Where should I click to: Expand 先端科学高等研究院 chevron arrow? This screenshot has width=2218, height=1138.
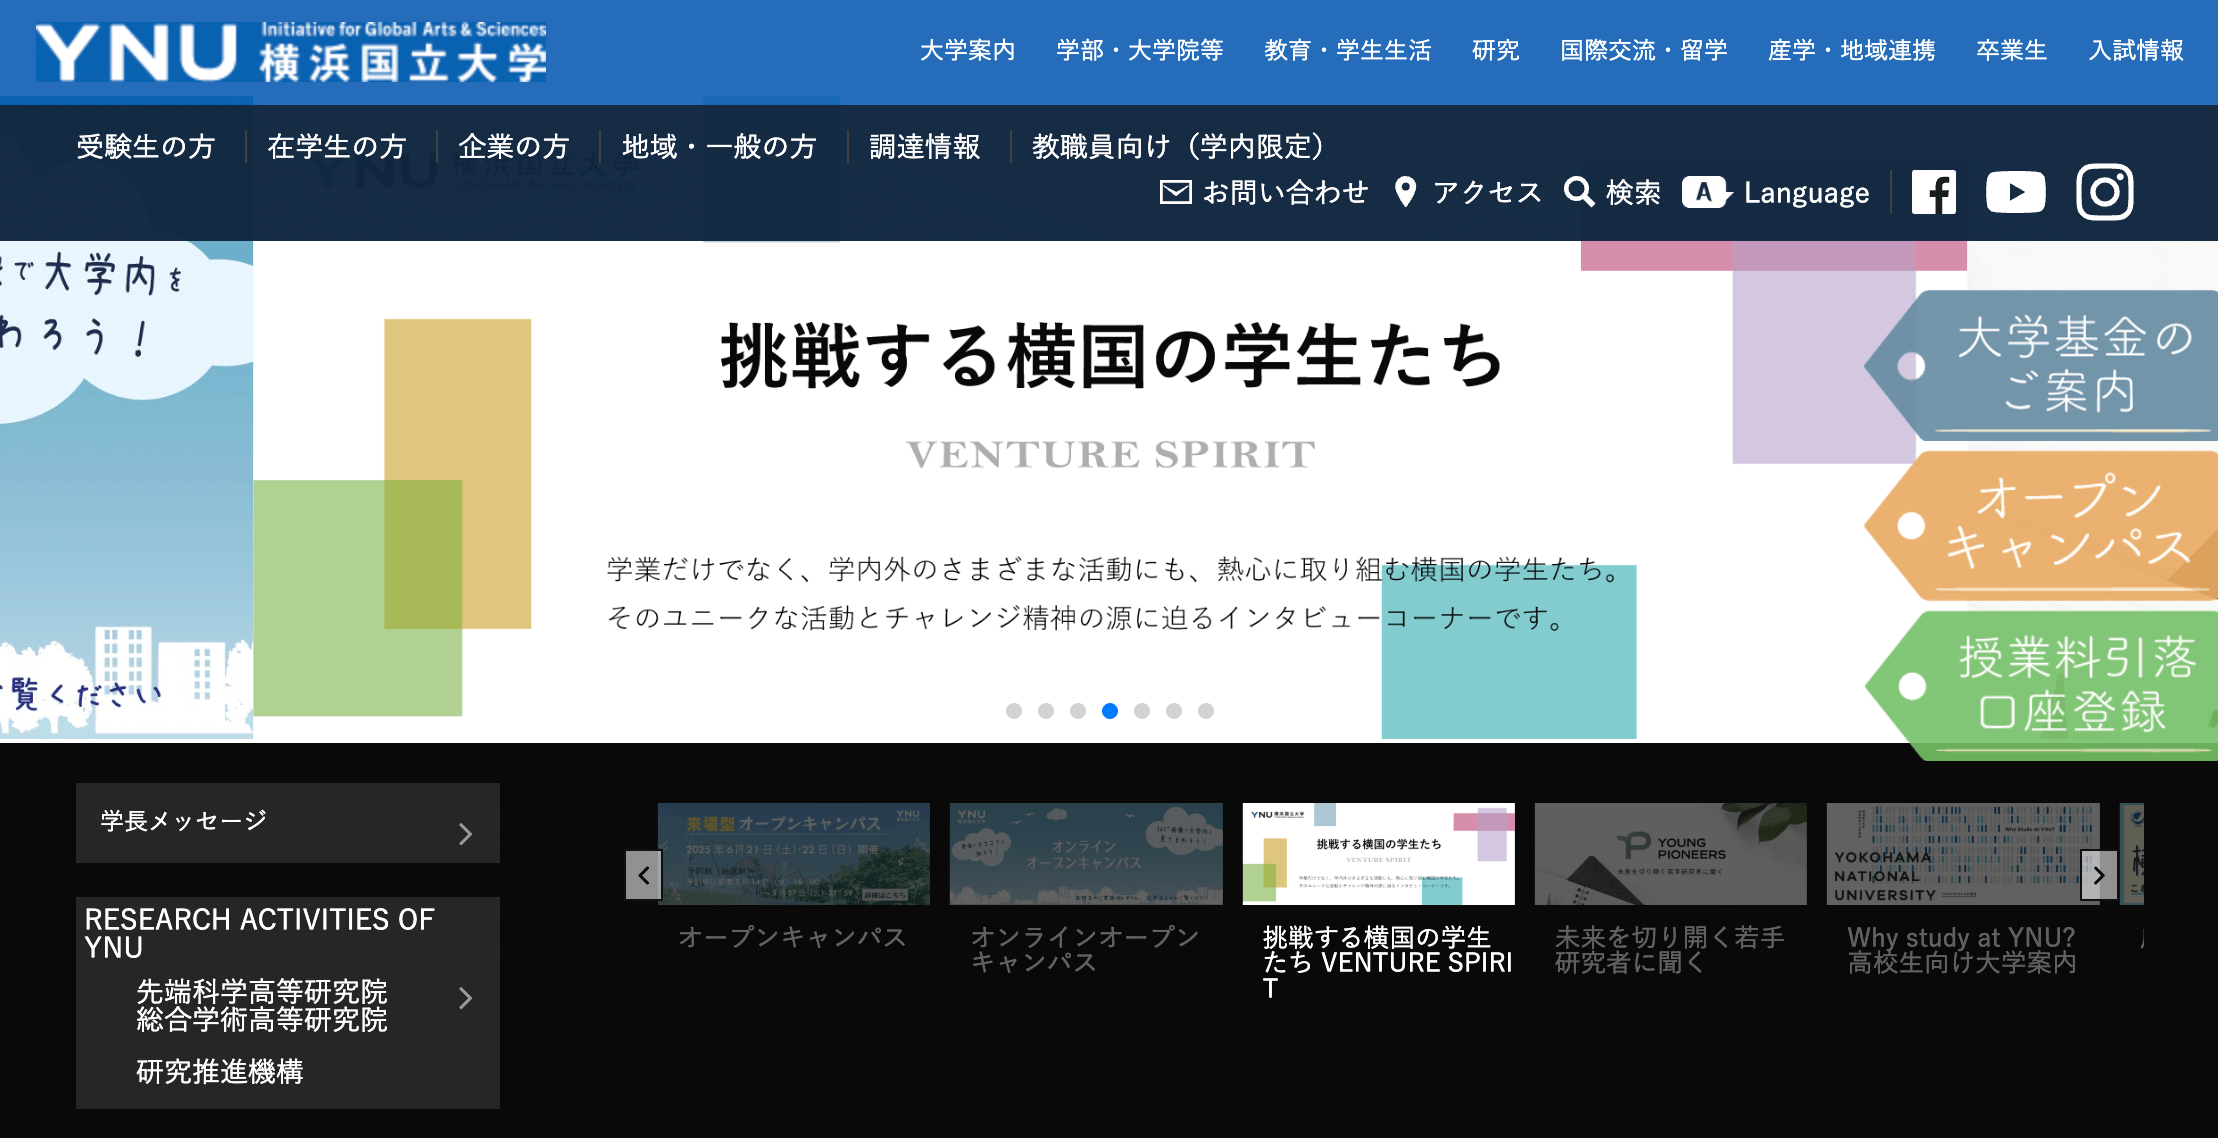coord(465,998)
